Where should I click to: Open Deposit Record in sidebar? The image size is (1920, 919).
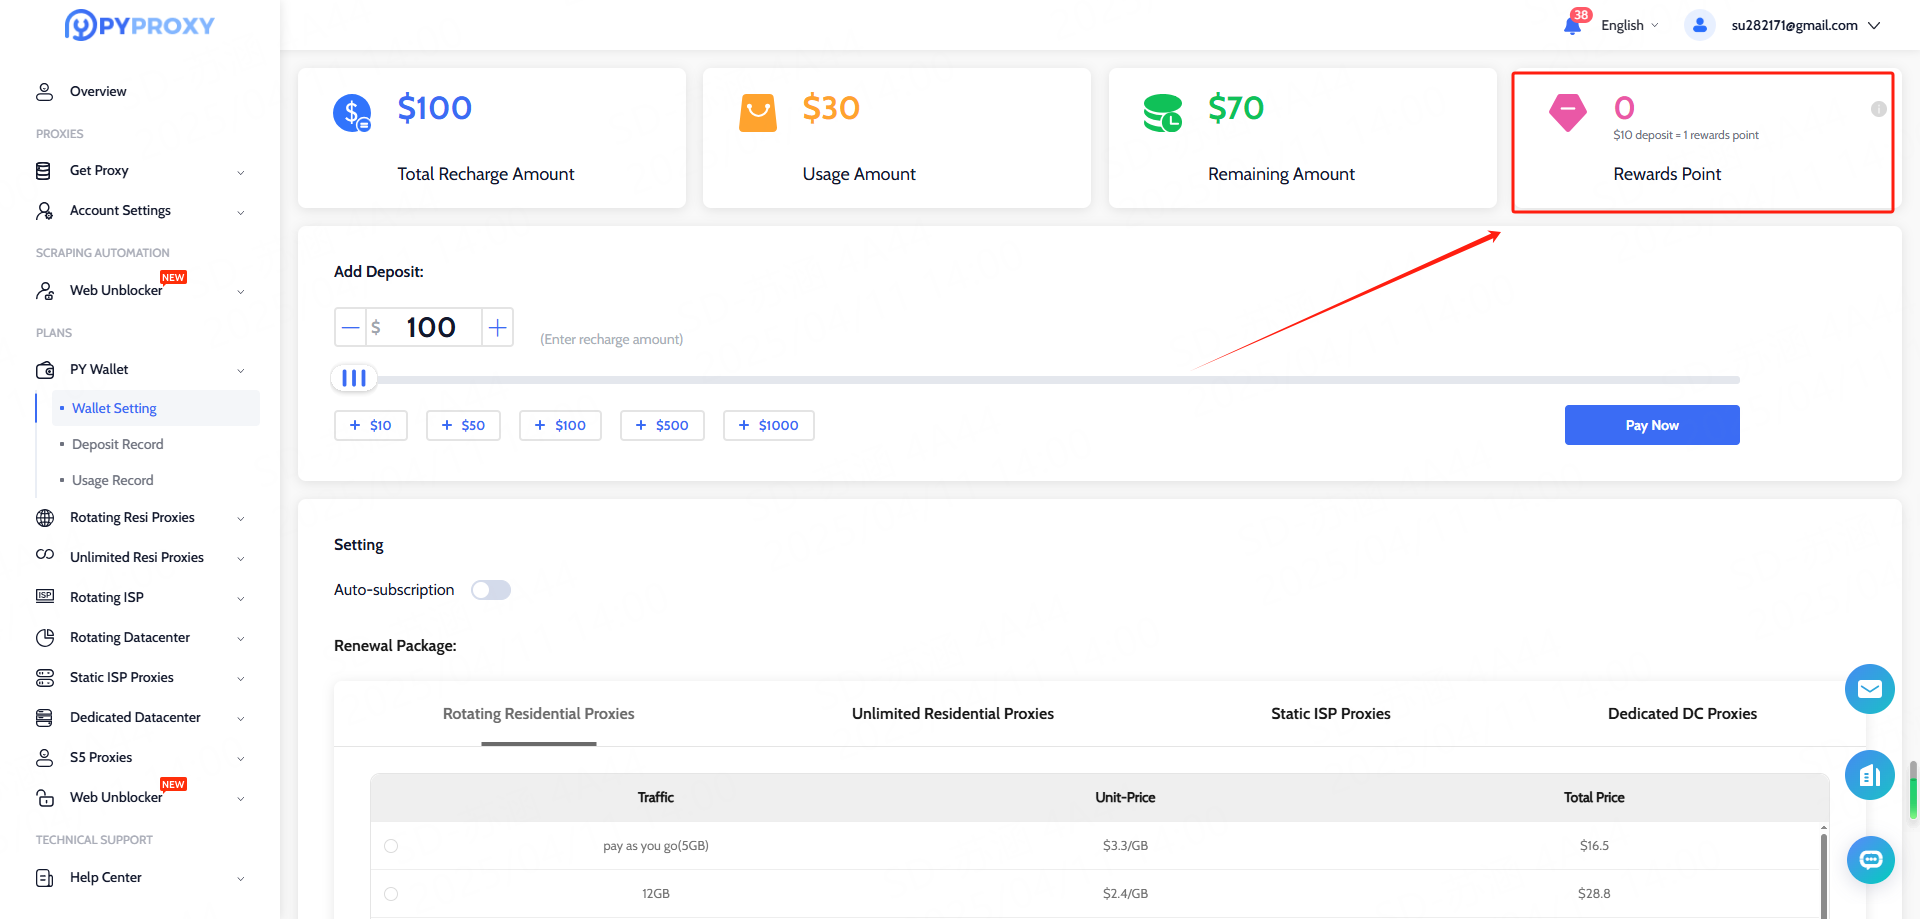(x=118, y=444)
